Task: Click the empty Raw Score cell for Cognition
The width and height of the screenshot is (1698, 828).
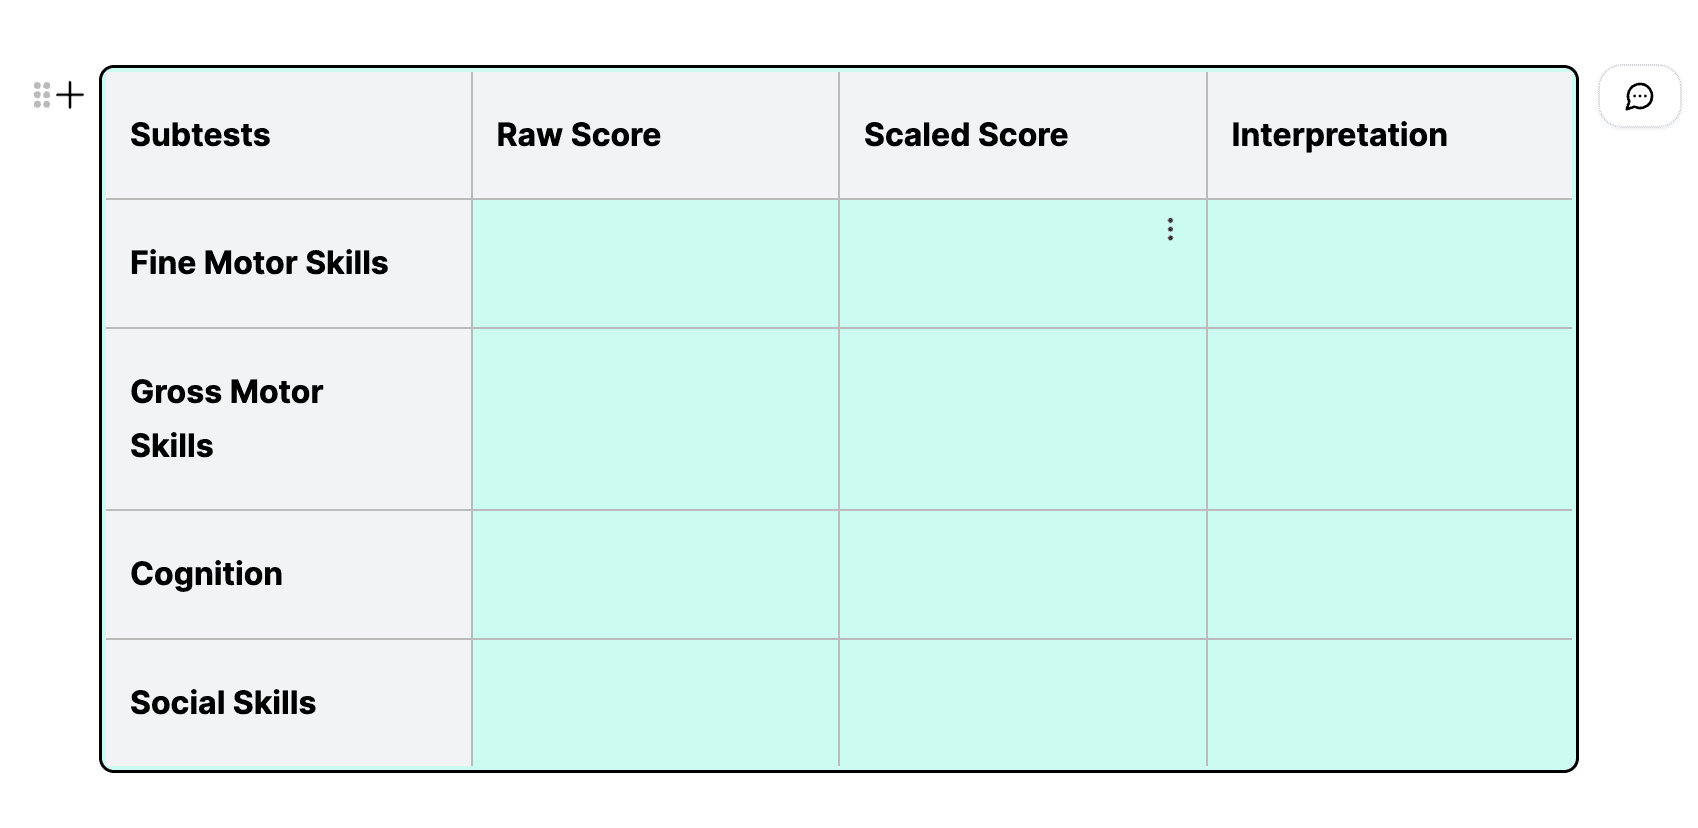Action: (x=655, y=574)
